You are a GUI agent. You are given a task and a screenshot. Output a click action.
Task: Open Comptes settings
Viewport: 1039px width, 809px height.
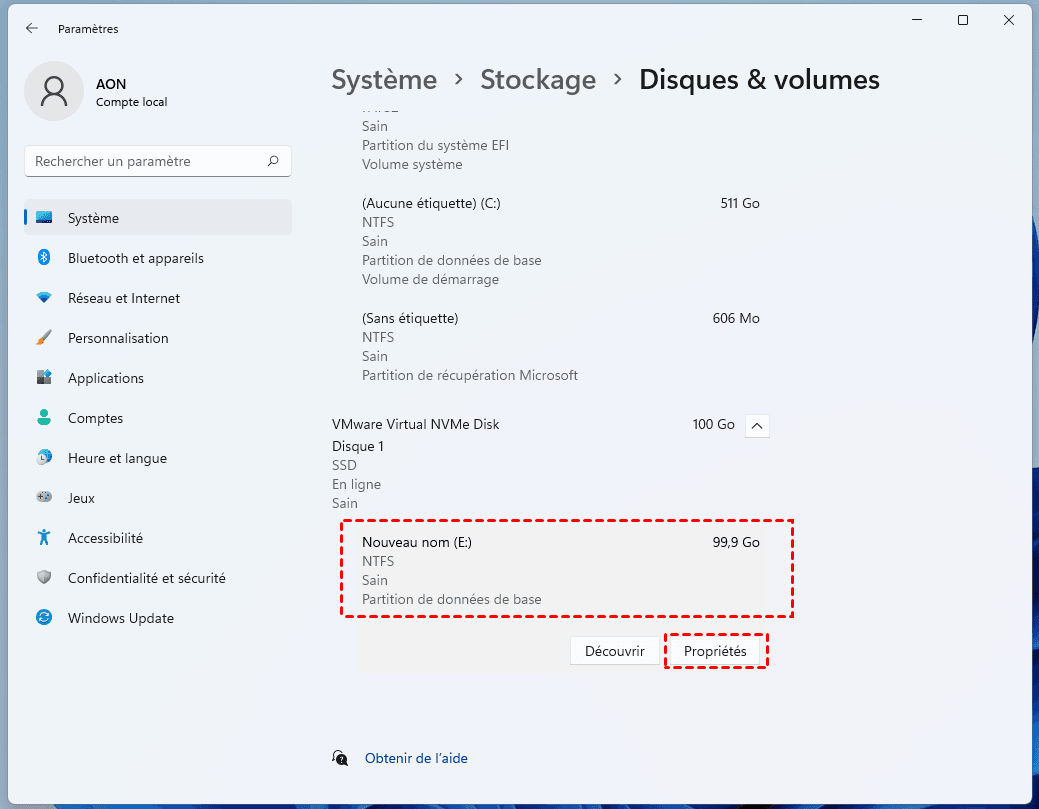pyautogui.click(x=95, y=418)
